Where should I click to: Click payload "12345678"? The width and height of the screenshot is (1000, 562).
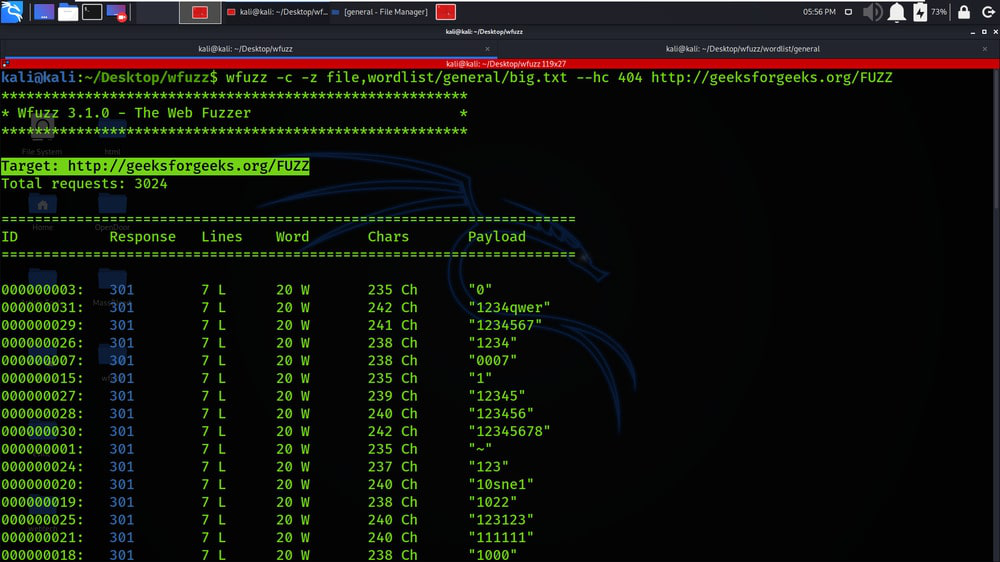click(509, 432)
